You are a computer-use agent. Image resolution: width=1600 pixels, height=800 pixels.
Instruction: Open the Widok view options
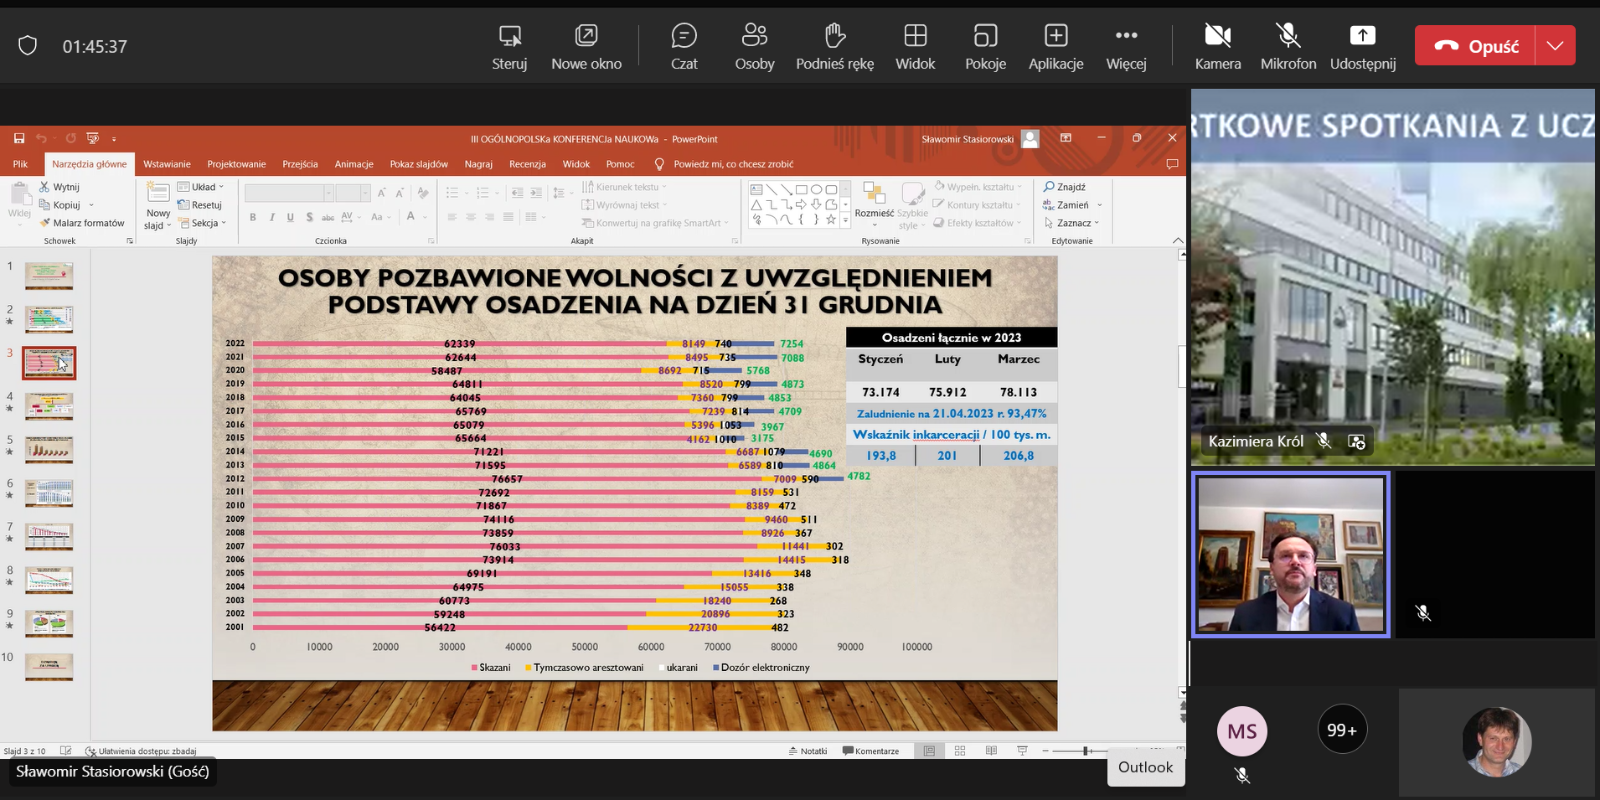[914, 47]
